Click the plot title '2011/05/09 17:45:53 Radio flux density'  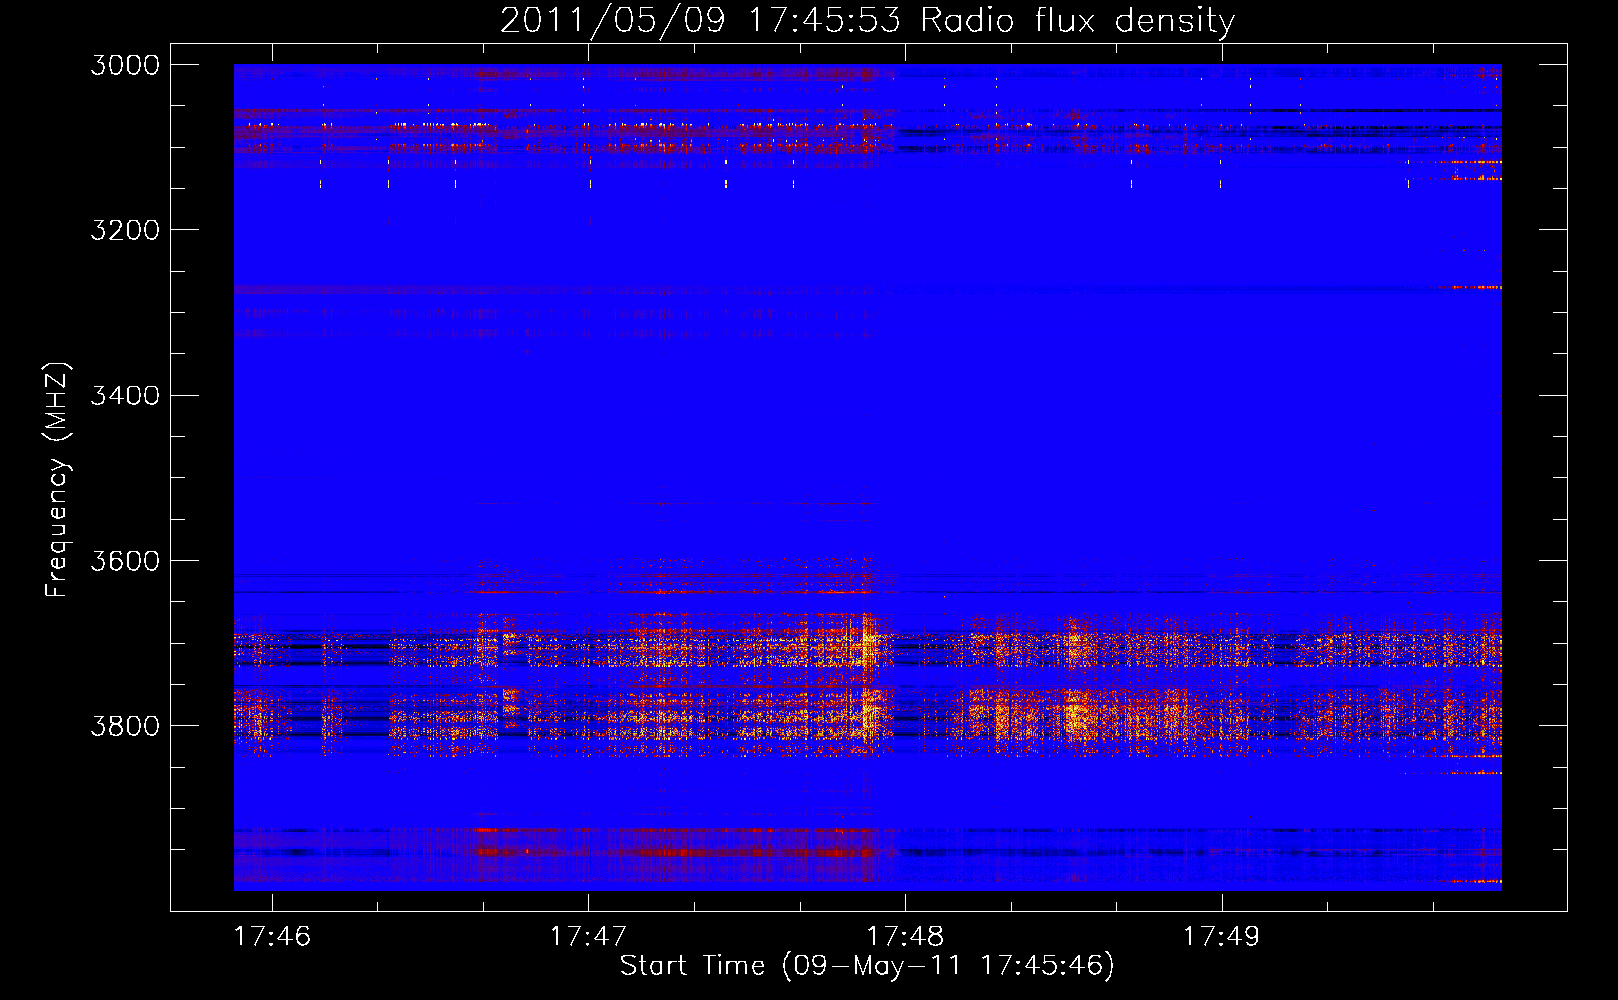pyautogui.click(x=867, y=21)
